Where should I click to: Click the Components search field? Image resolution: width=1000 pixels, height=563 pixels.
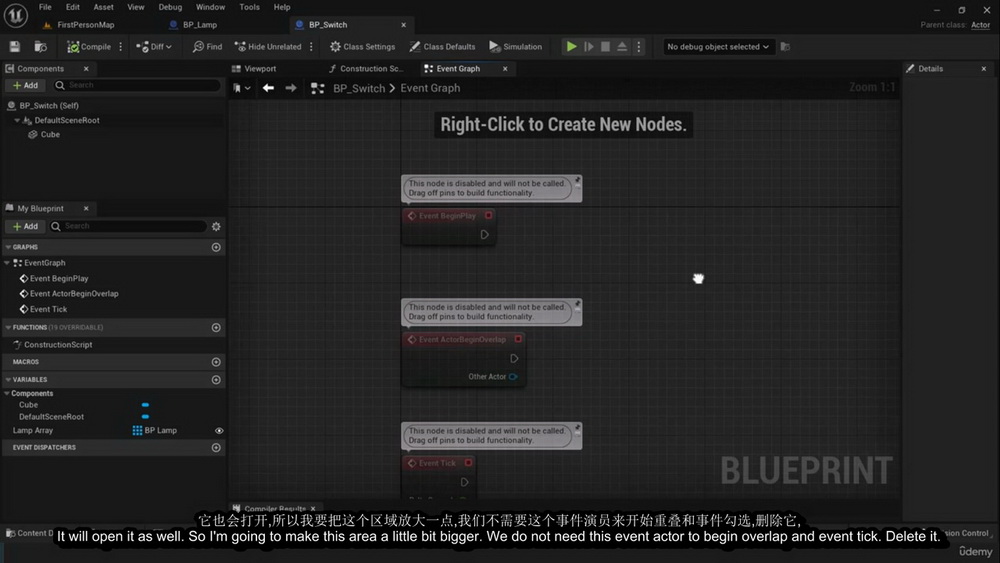(x=137, y=85)
